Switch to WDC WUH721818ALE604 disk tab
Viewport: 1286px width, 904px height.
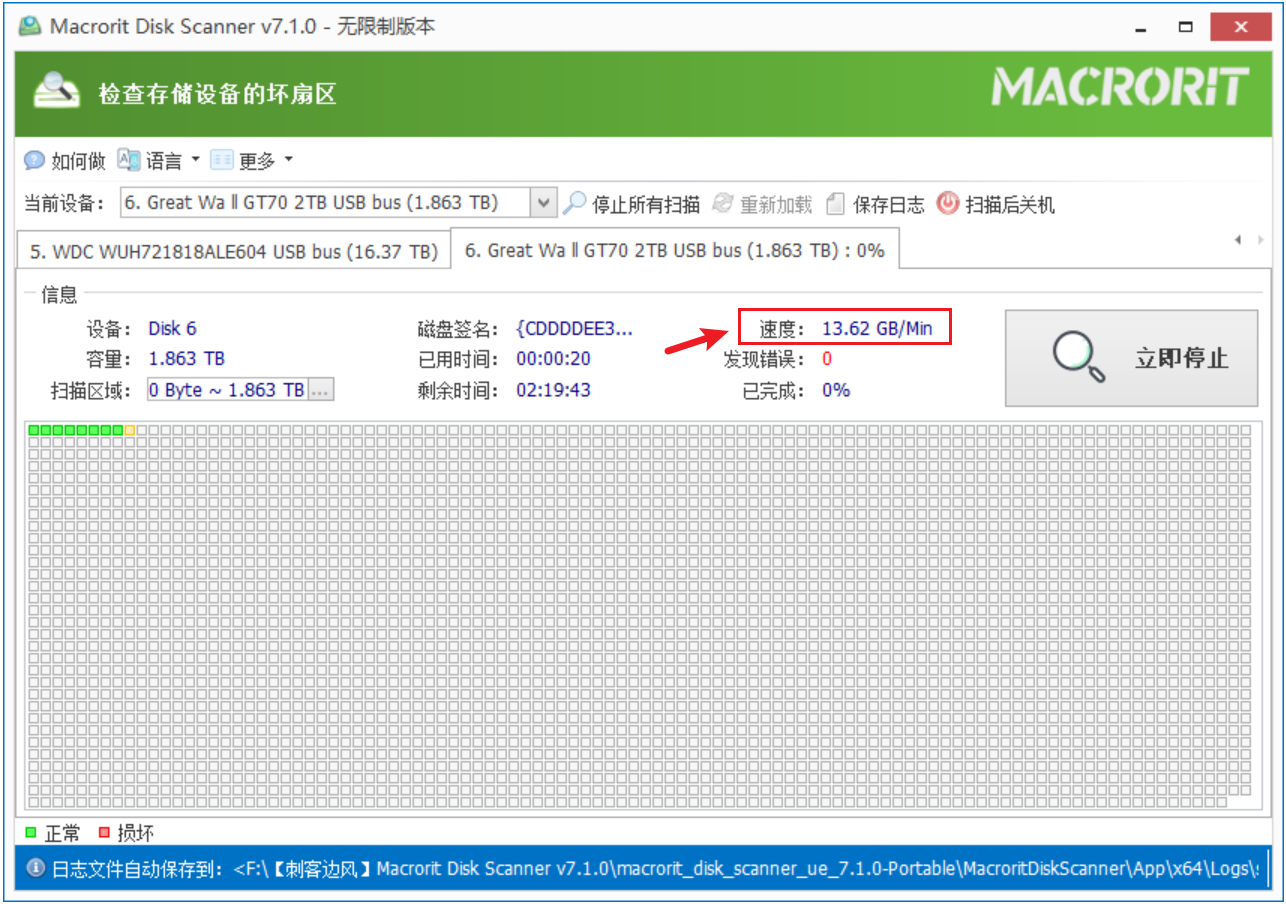[x=234, y=252]
